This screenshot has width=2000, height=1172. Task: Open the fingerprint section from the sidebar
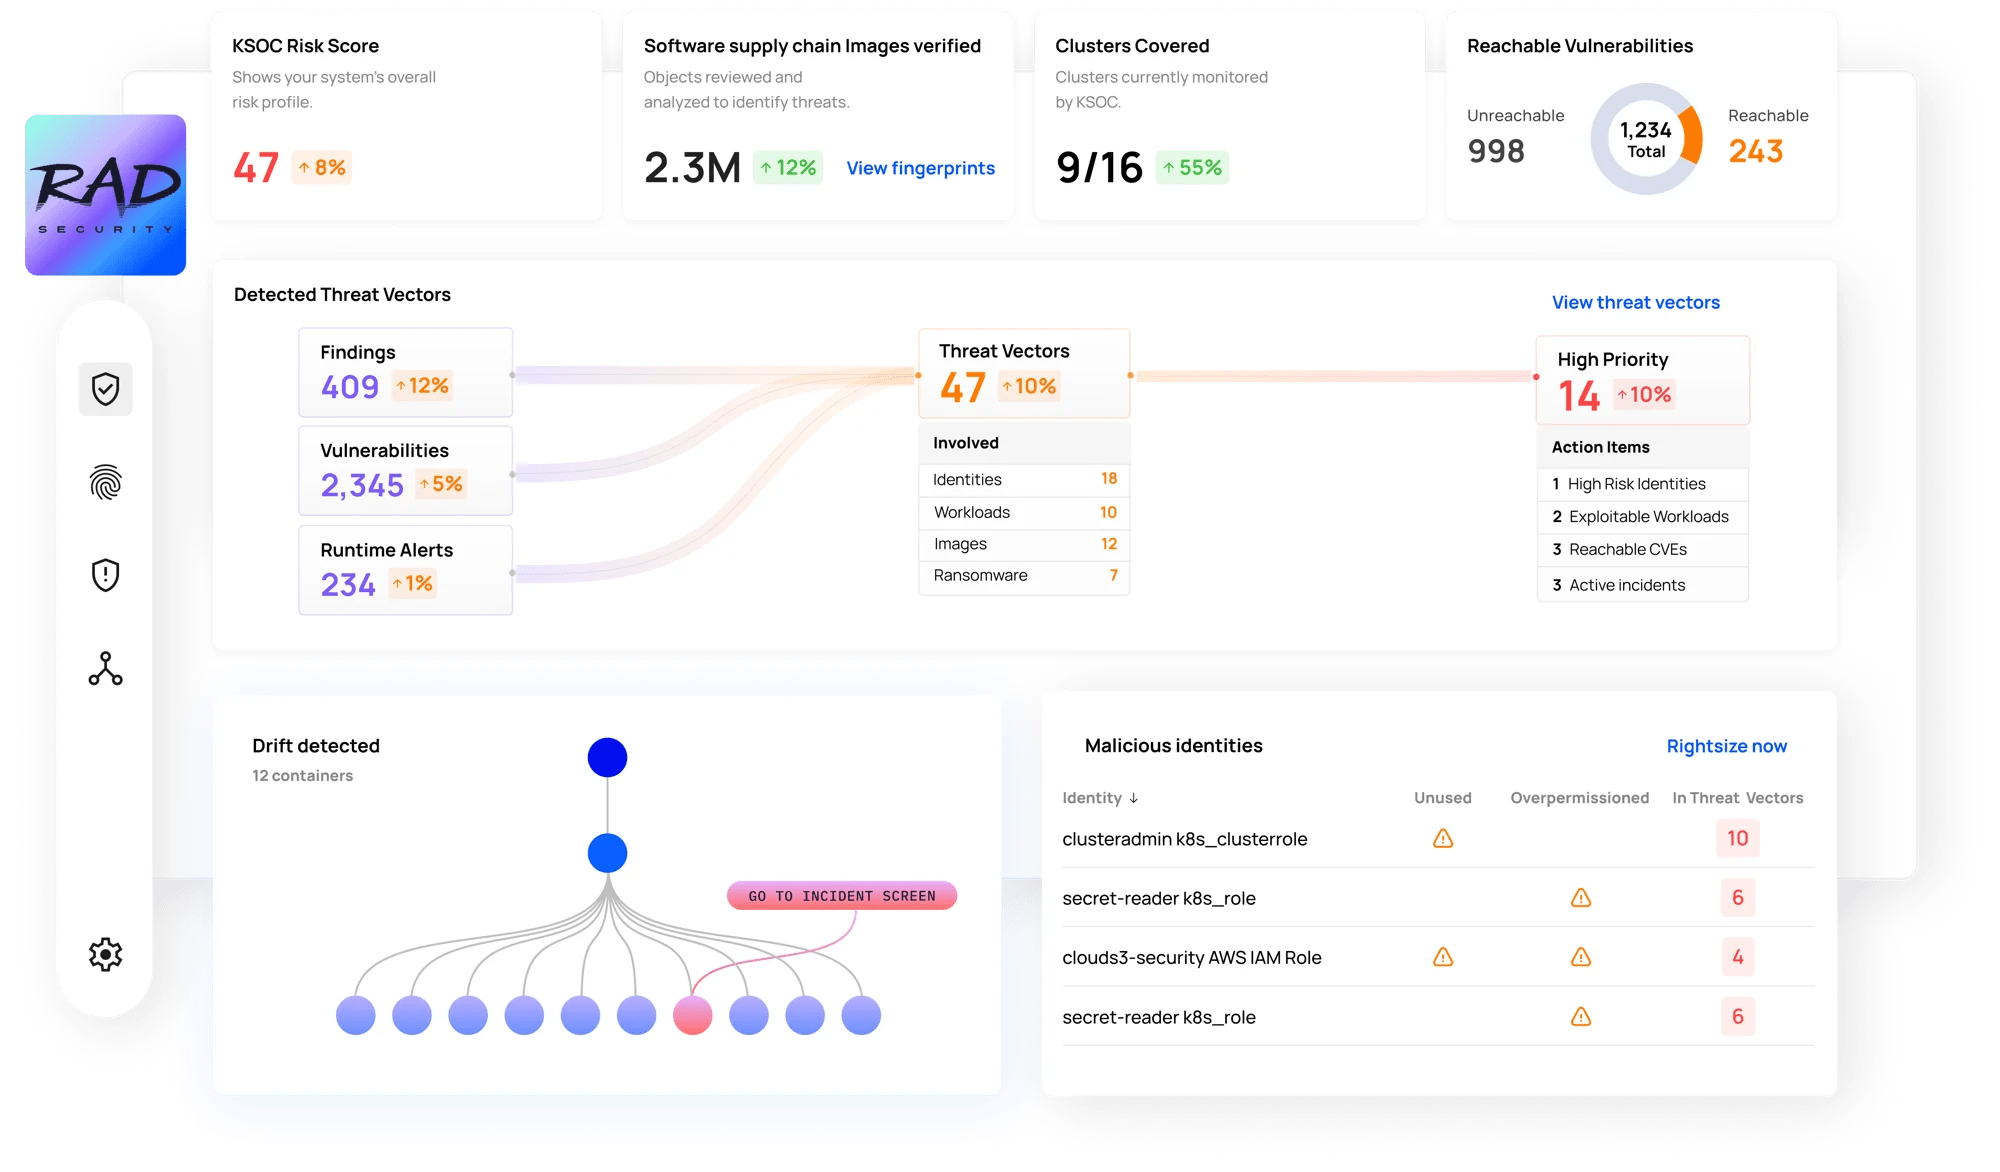[x=105, y=482]
